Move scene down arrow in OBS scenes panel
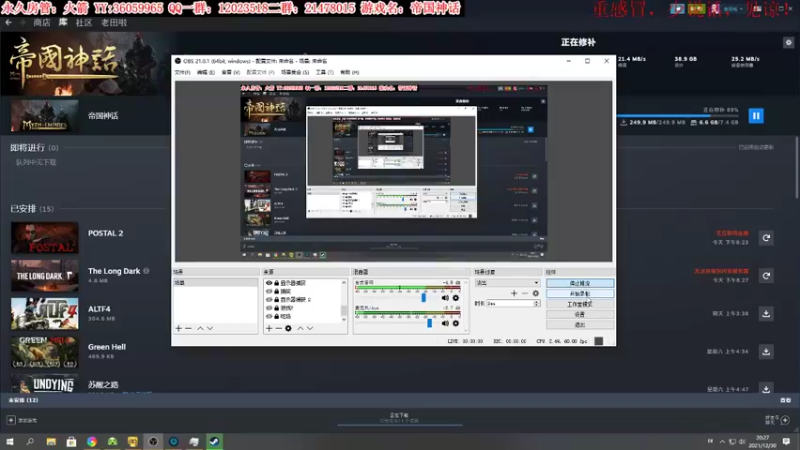 (210, 329)
